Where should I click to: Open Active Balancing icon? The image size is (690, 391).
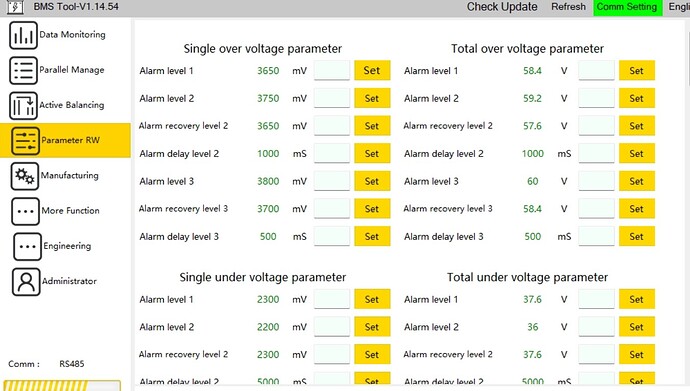23,106
